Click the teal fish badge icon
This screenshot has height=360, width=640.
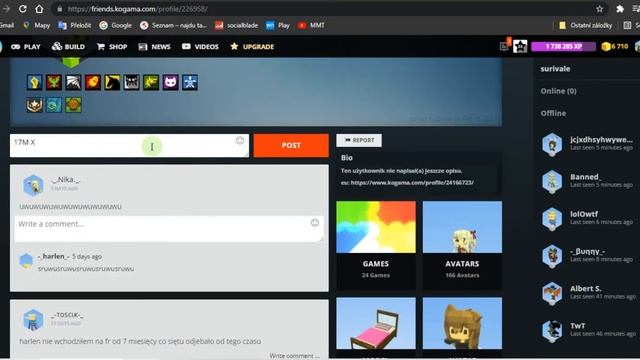[54, 105]
